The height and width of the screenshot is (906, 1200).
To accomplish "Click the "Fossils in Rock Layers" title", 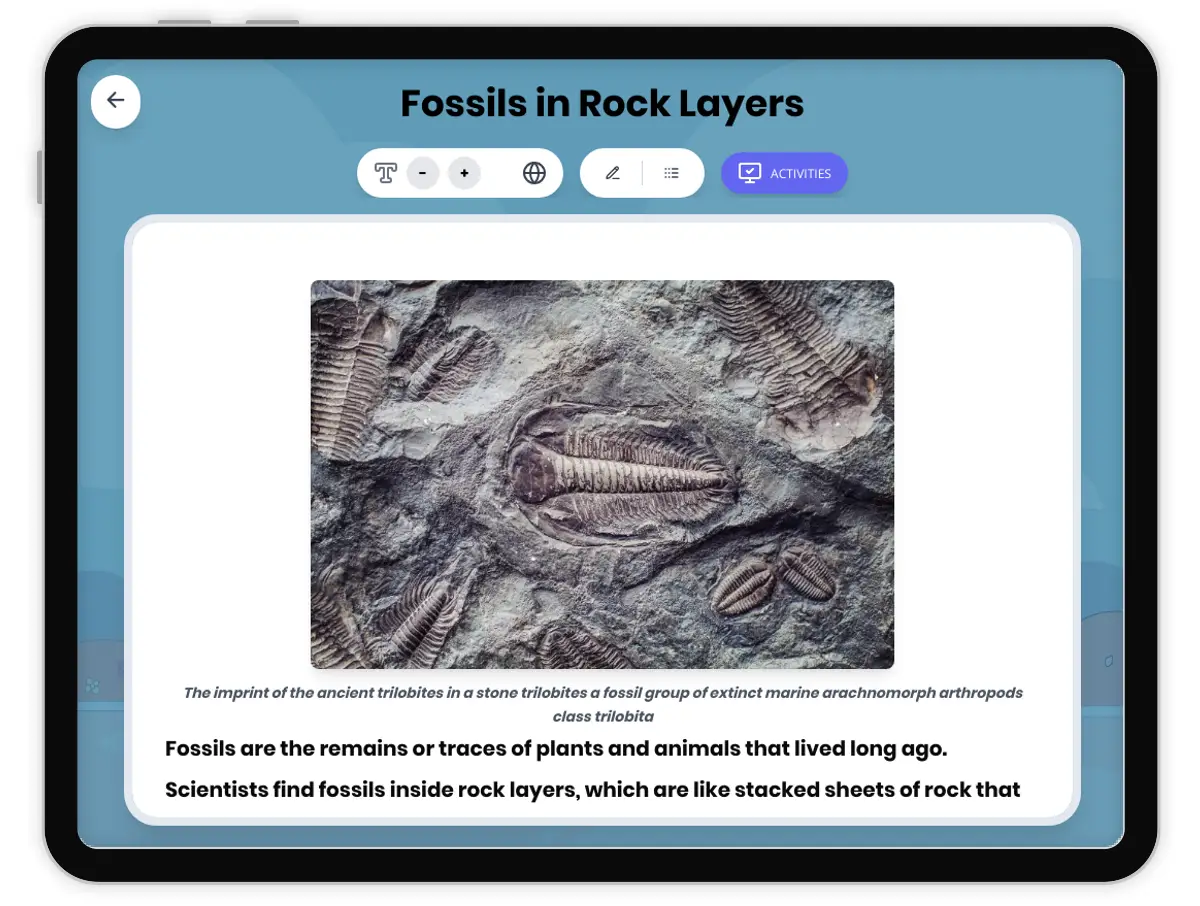I will (602, 104).
